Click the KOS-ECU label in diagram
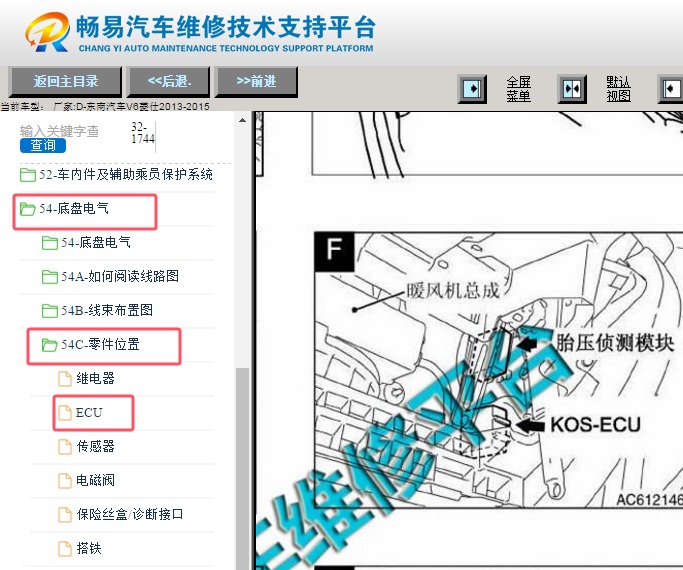 (x=595, y=425)
